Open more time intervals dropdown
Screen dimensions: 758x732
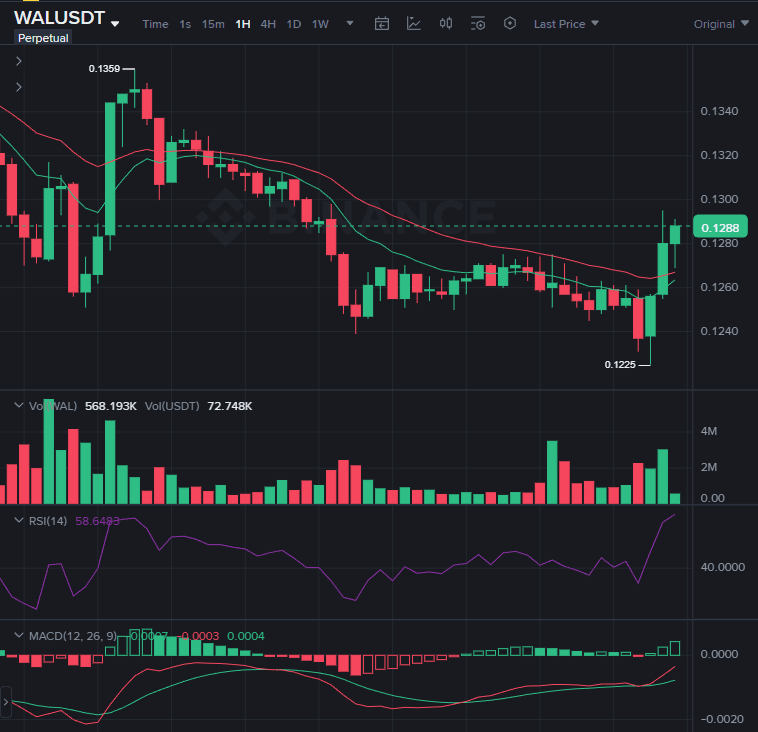pos(350,23)
